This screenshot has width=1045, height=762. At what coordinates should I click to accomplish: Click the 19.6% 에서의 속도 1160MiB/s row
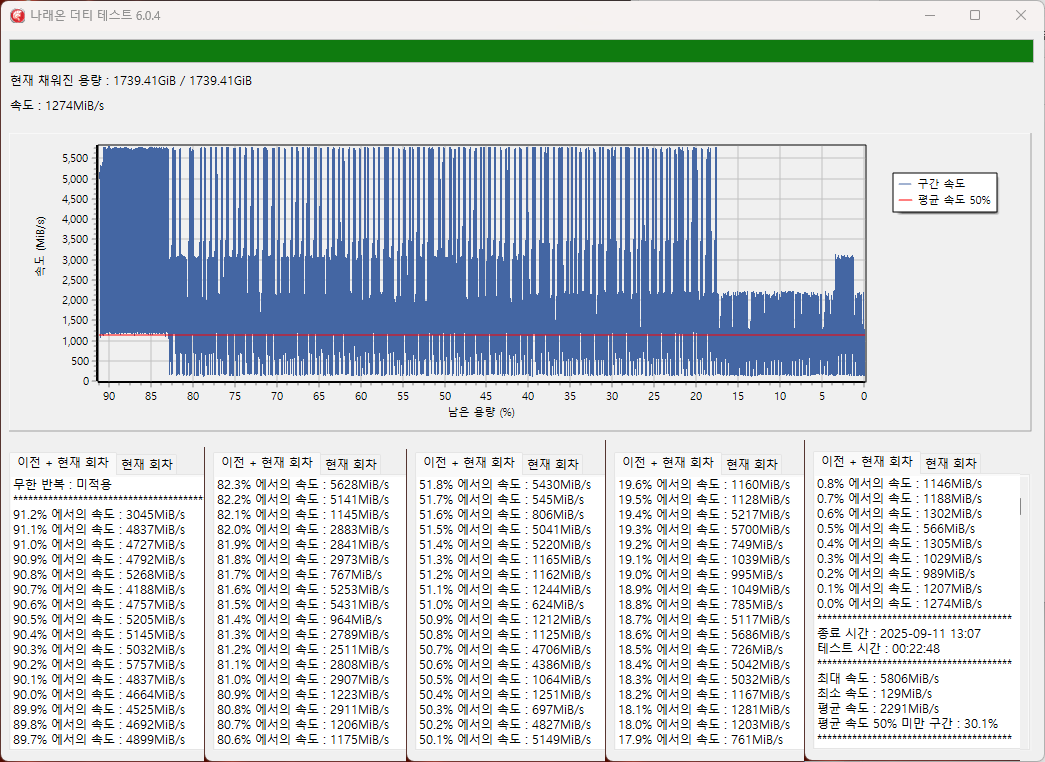704,485
